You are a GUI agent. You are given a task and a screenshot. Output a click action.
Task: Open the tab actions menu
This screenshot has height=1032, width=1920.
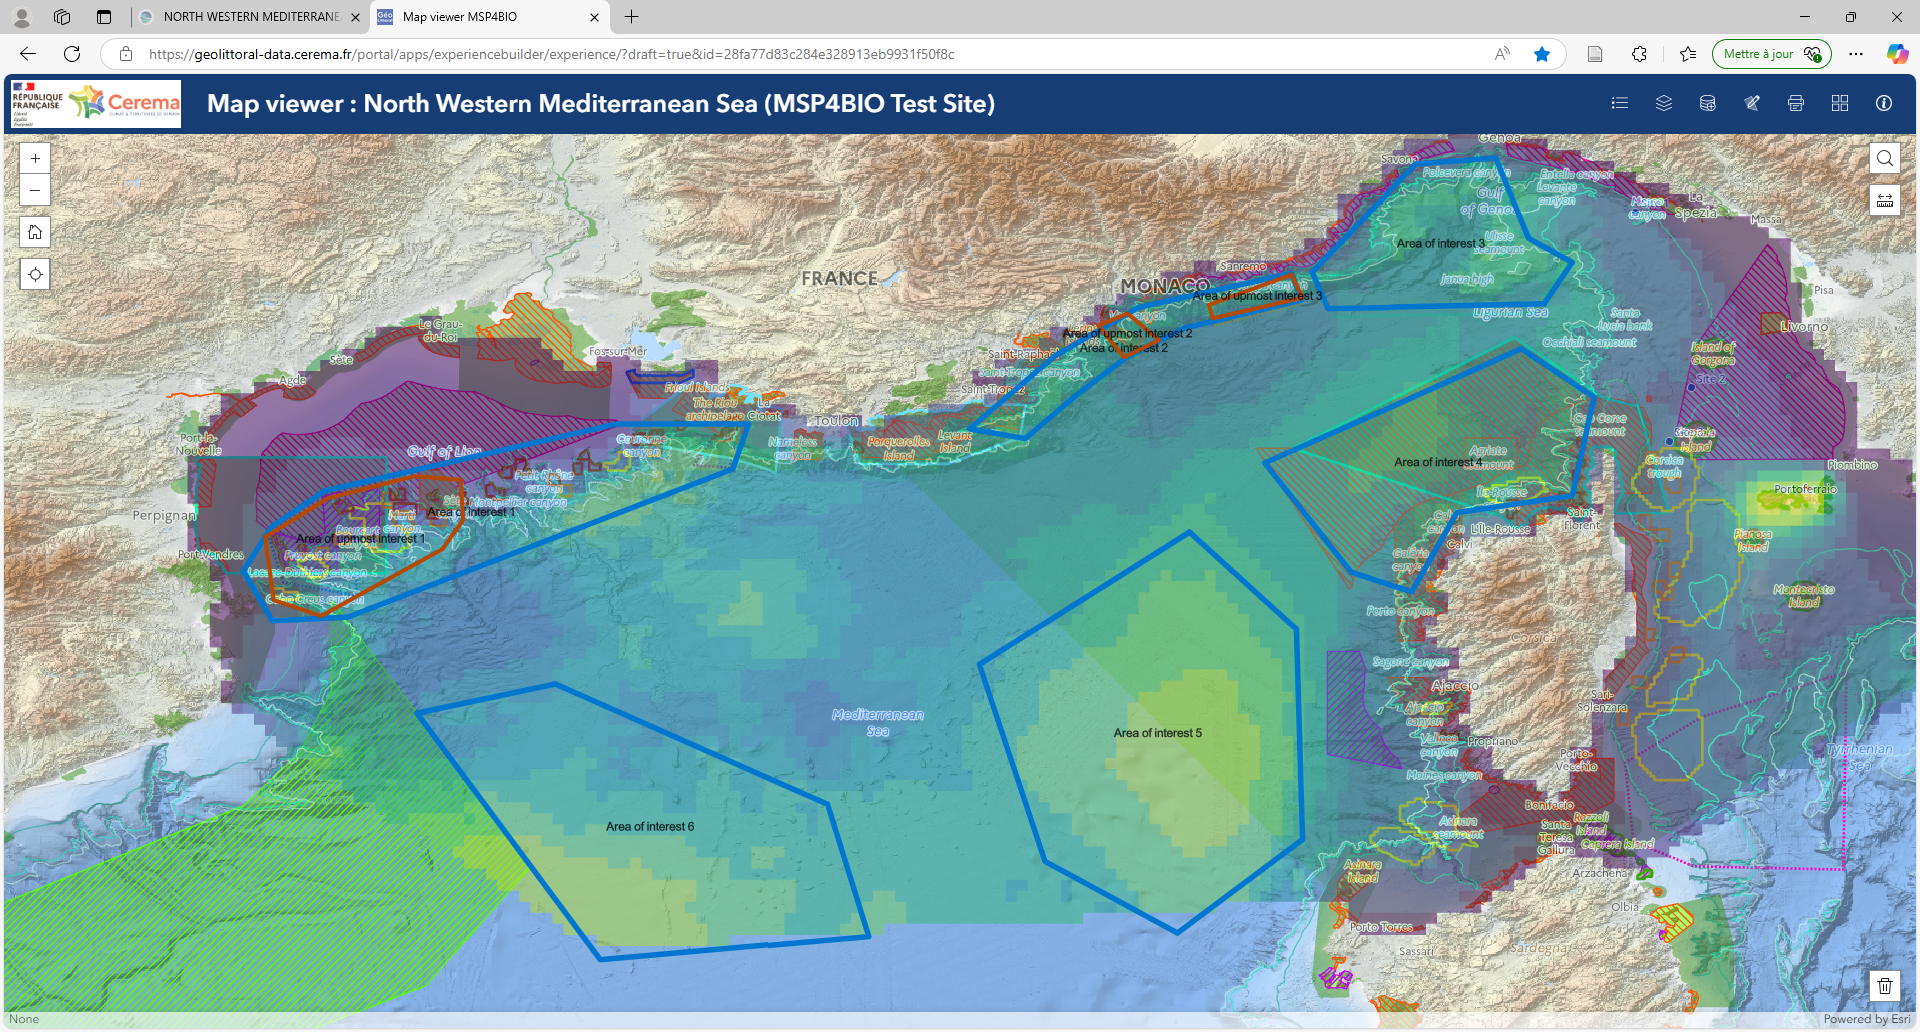click(104, 17)
